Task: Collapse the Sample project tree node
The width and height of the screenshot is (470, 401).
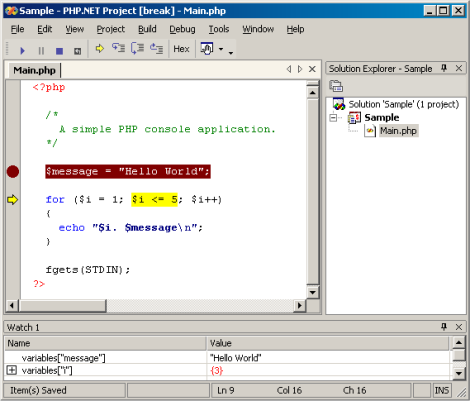Action: [333, 118]
